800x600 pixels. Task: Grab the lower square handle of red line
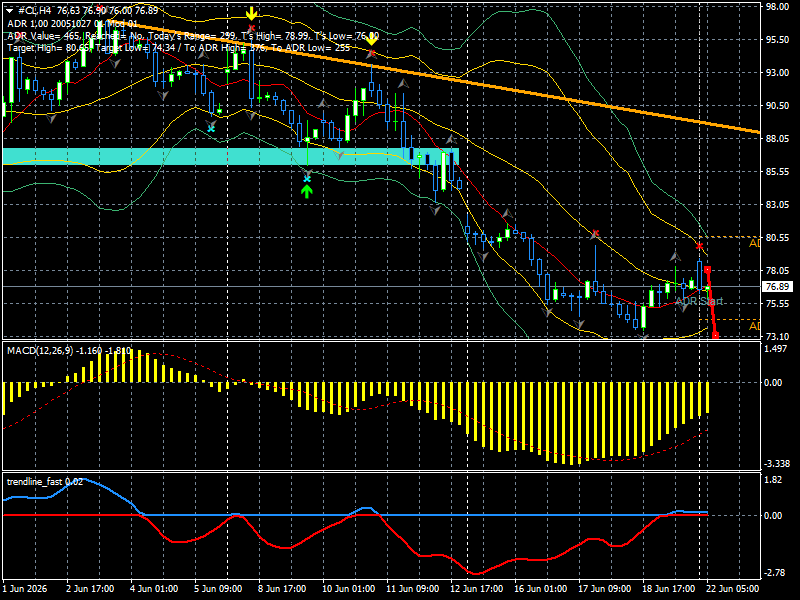pos(716,335)
